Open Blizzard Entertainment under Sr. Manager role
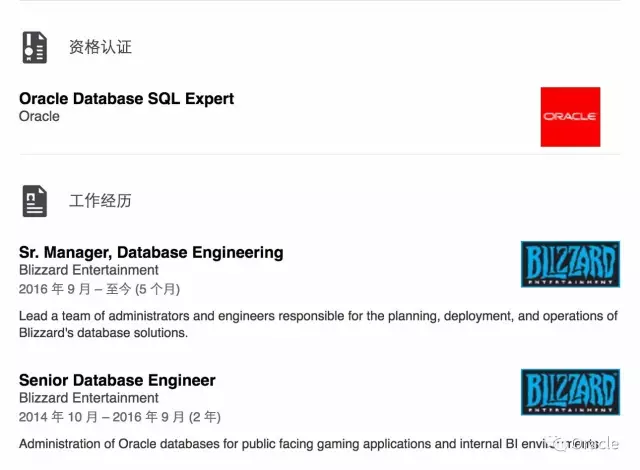 click(89, 270)
